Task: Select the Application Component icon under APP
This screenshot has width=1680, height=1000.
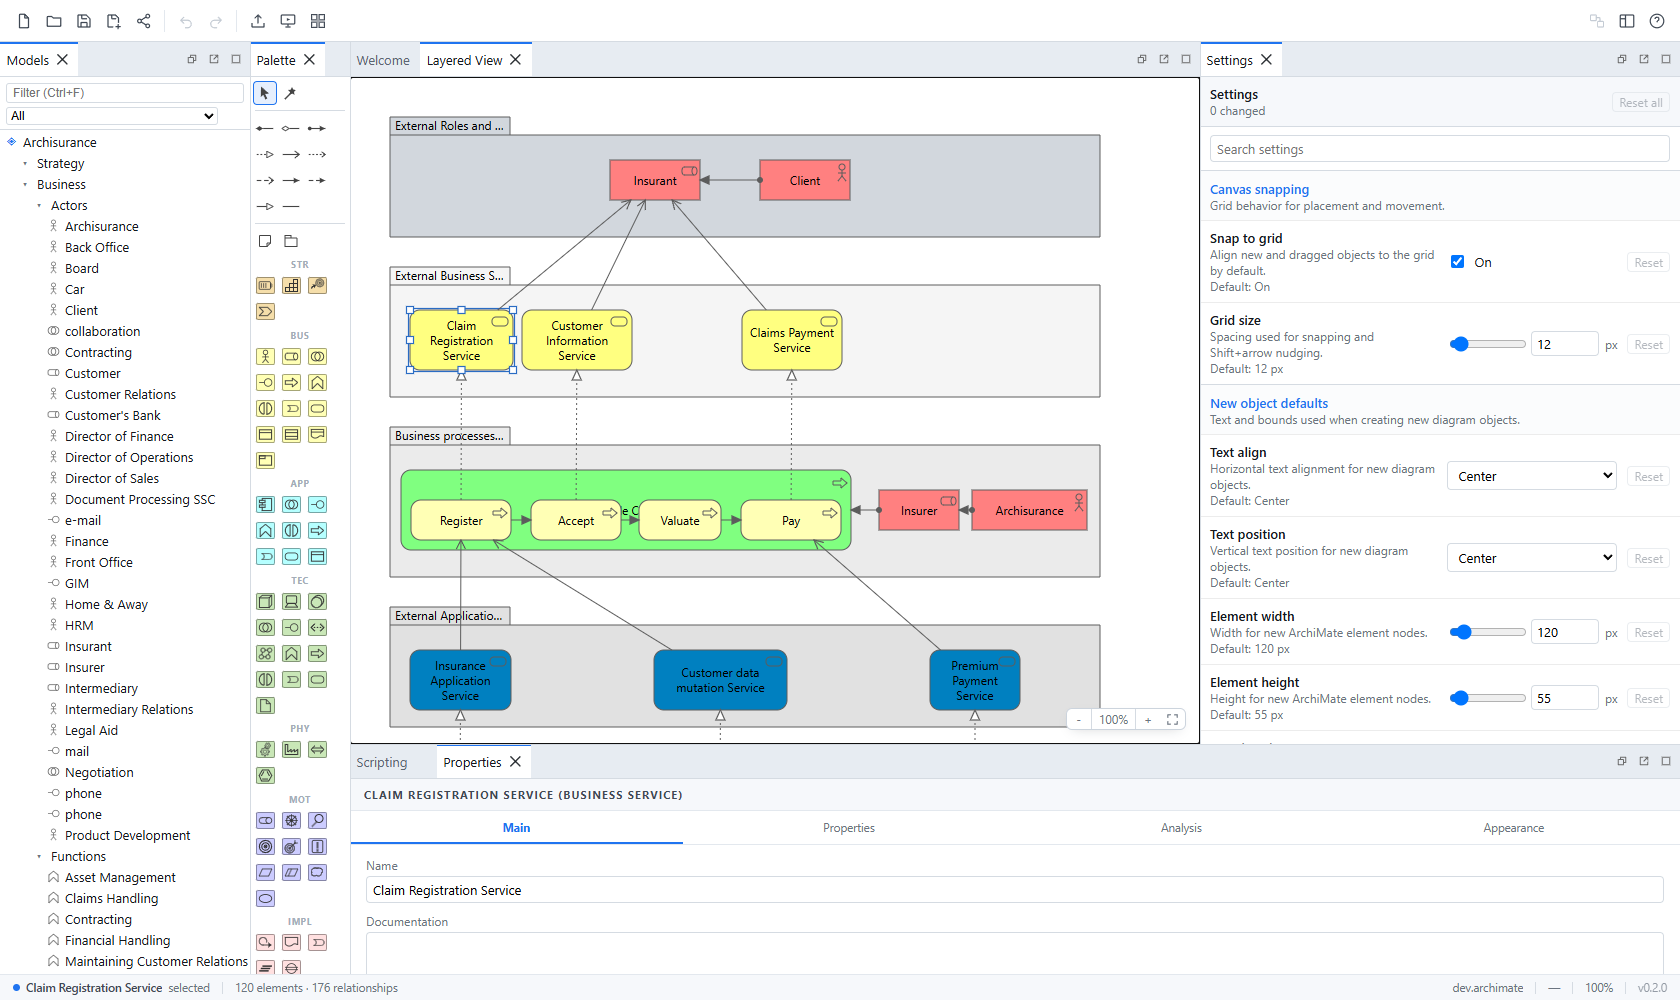Action: [265, 504]
